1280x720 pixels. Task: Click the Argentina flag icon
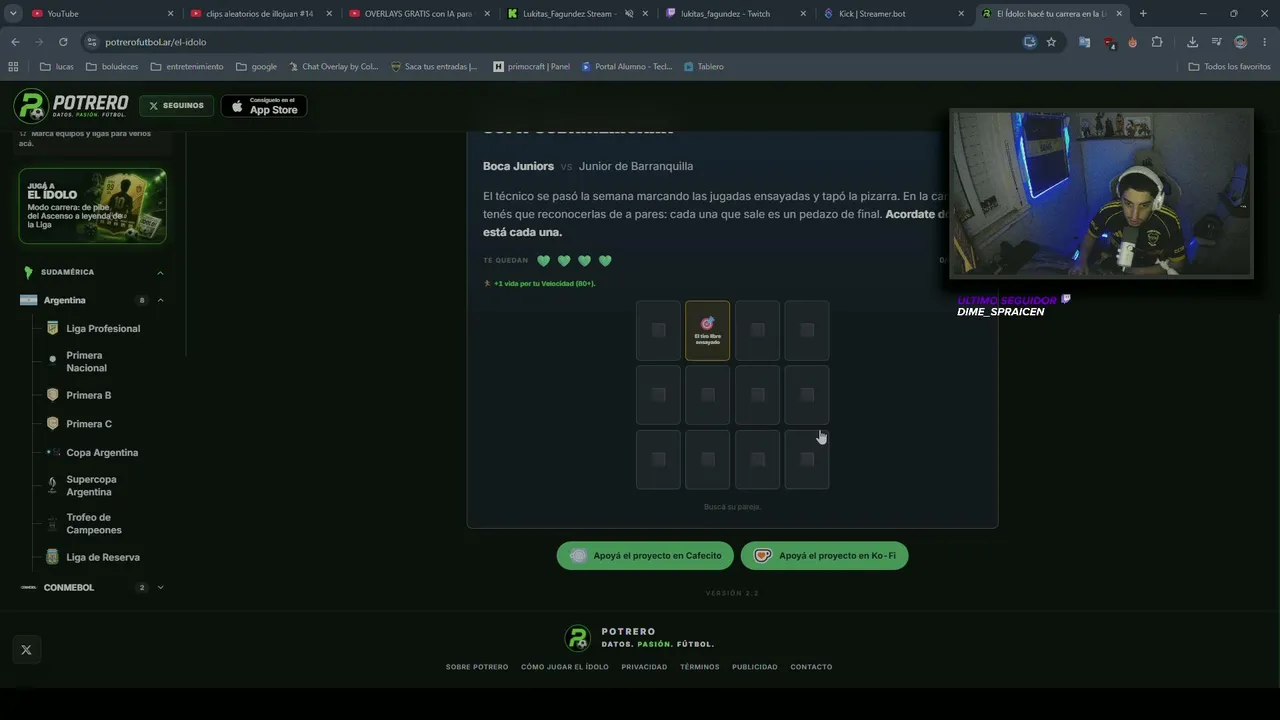28,300
